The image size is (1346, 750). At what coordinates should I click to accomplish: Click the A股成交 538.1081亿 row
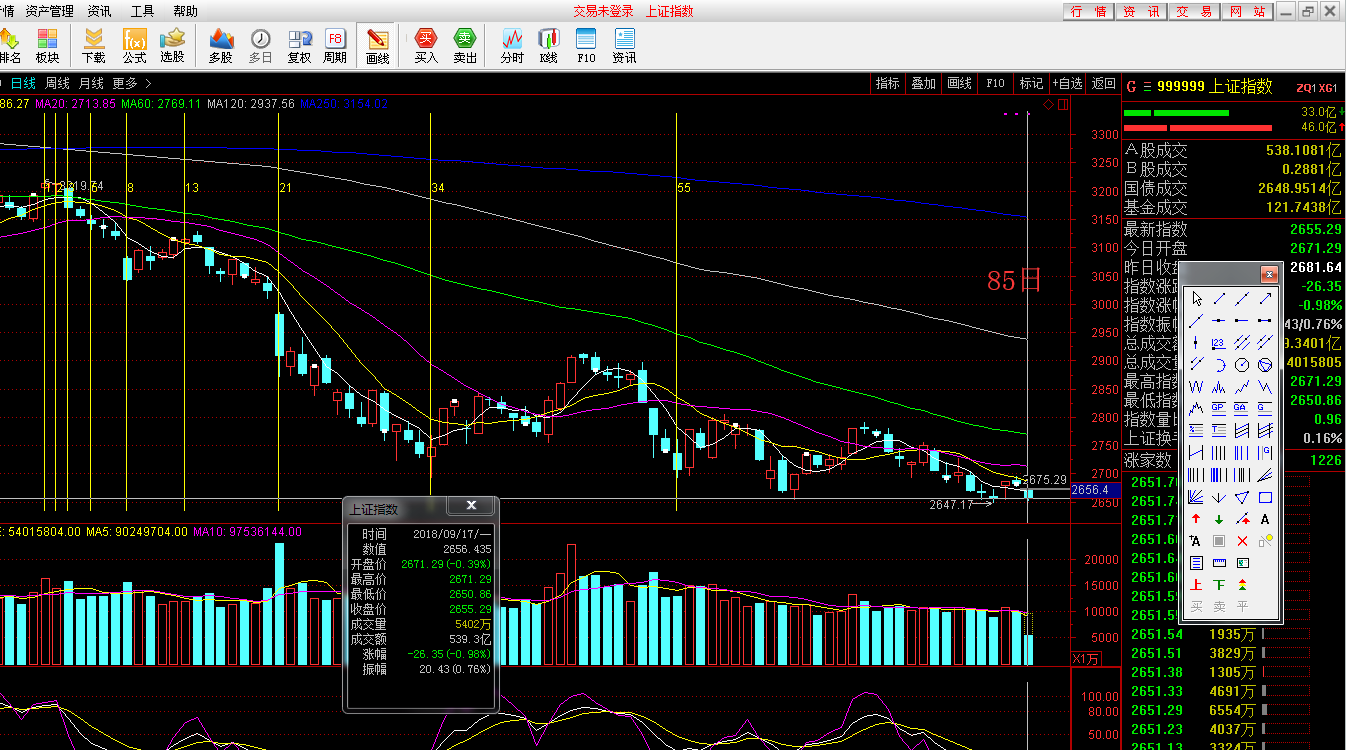click(x=1233, y=151)
